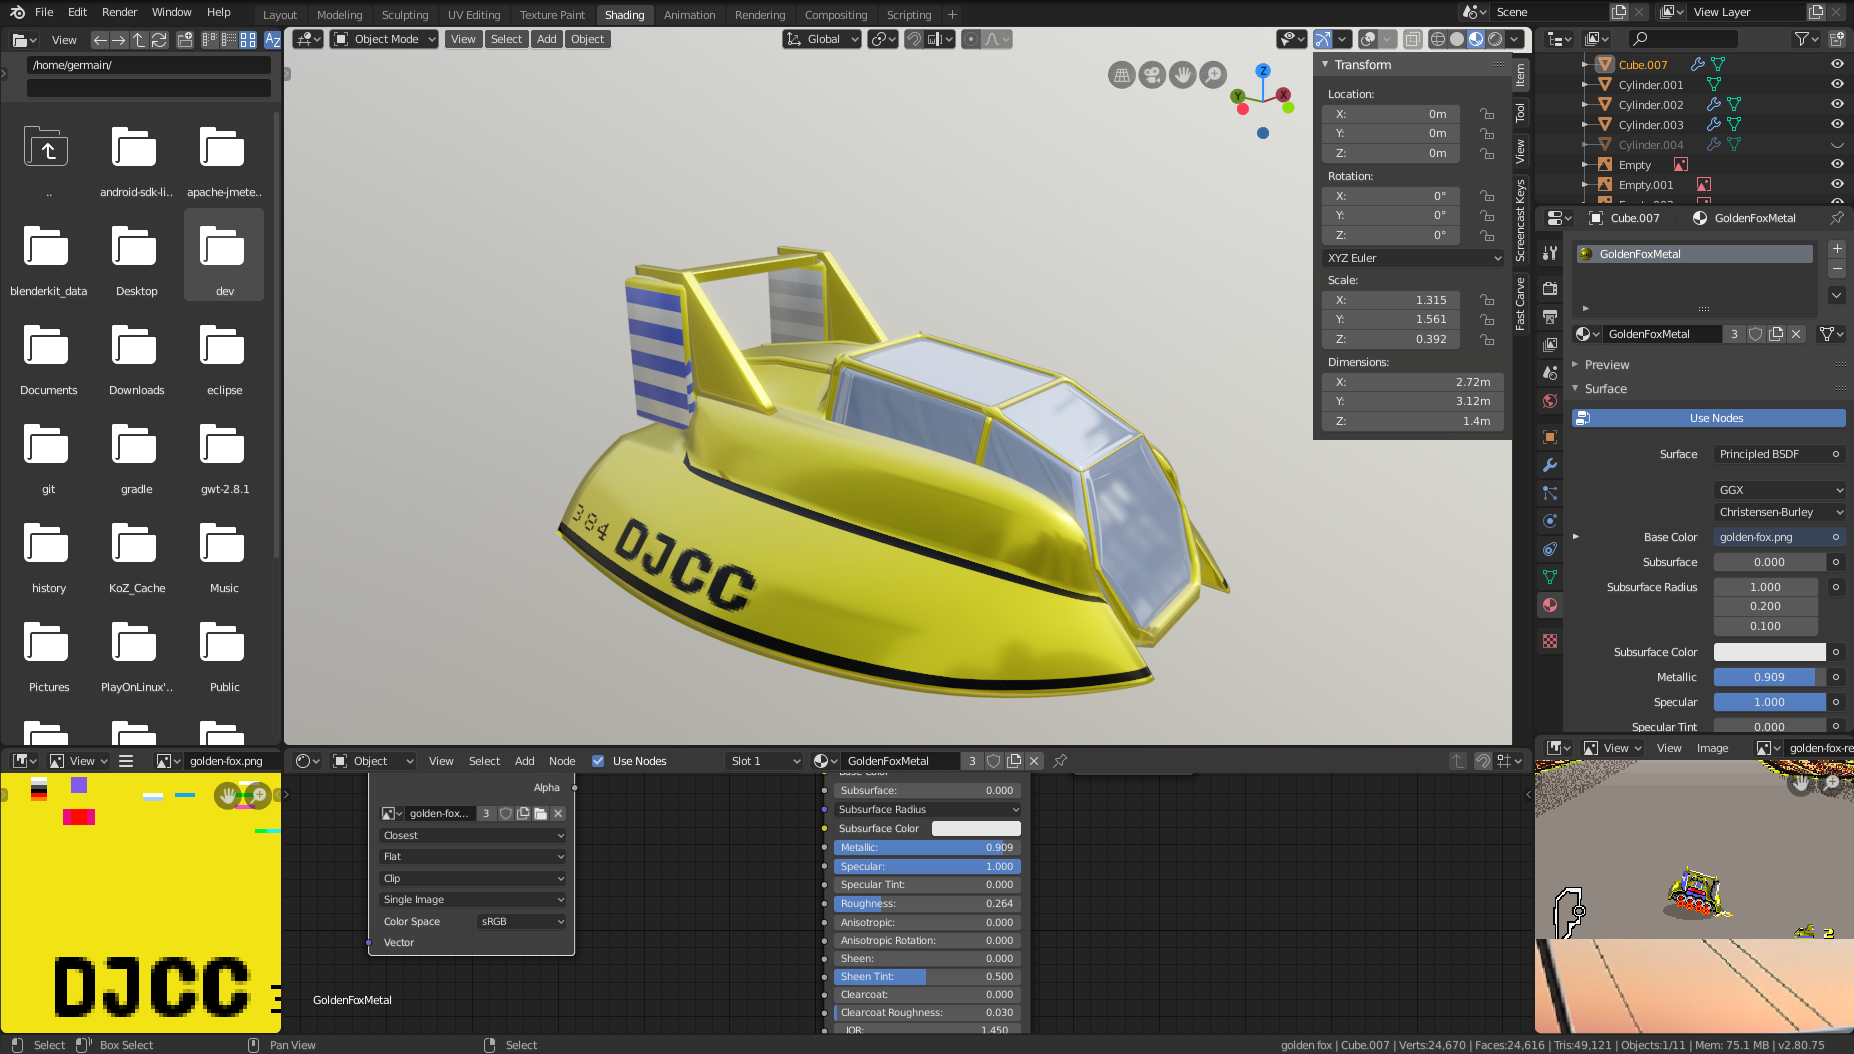
Task: Go to parent directory folder icon
Action: [x=46, y=150]
